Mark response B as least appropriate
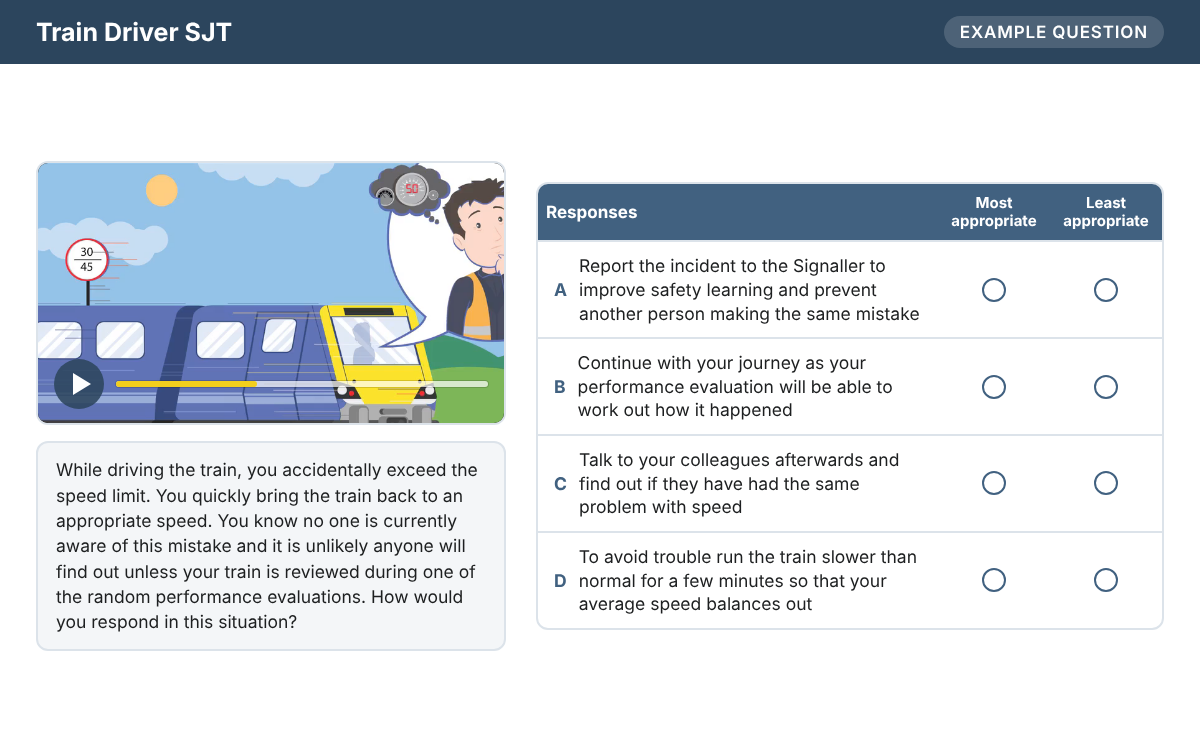This screenshot has width=1200, height=750. click(x=1106, y=387)
